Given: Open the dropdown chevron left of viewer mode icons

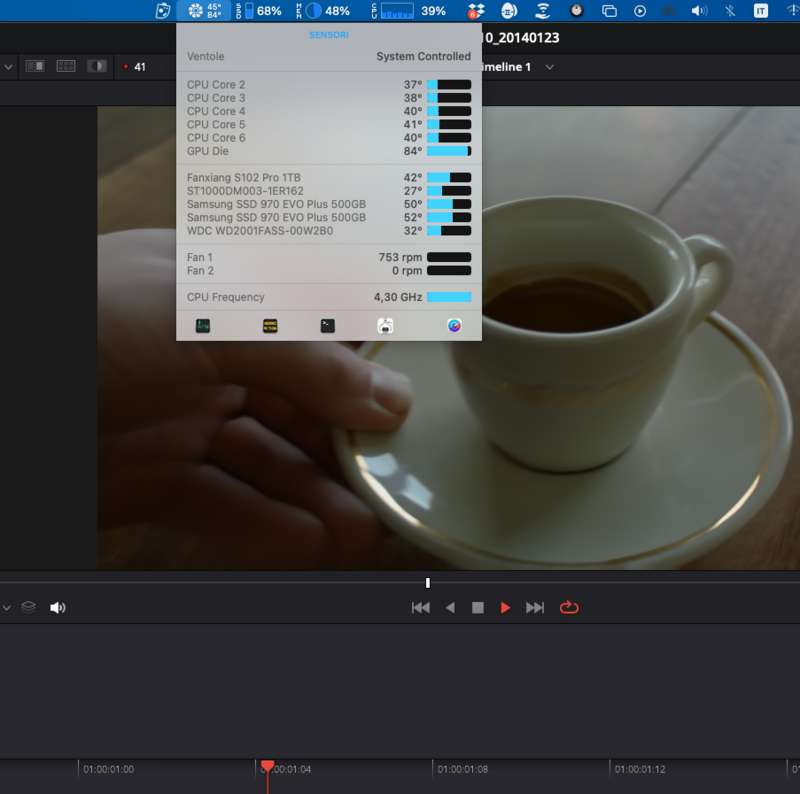Looking at the screenshot, I should click(8, 67).
